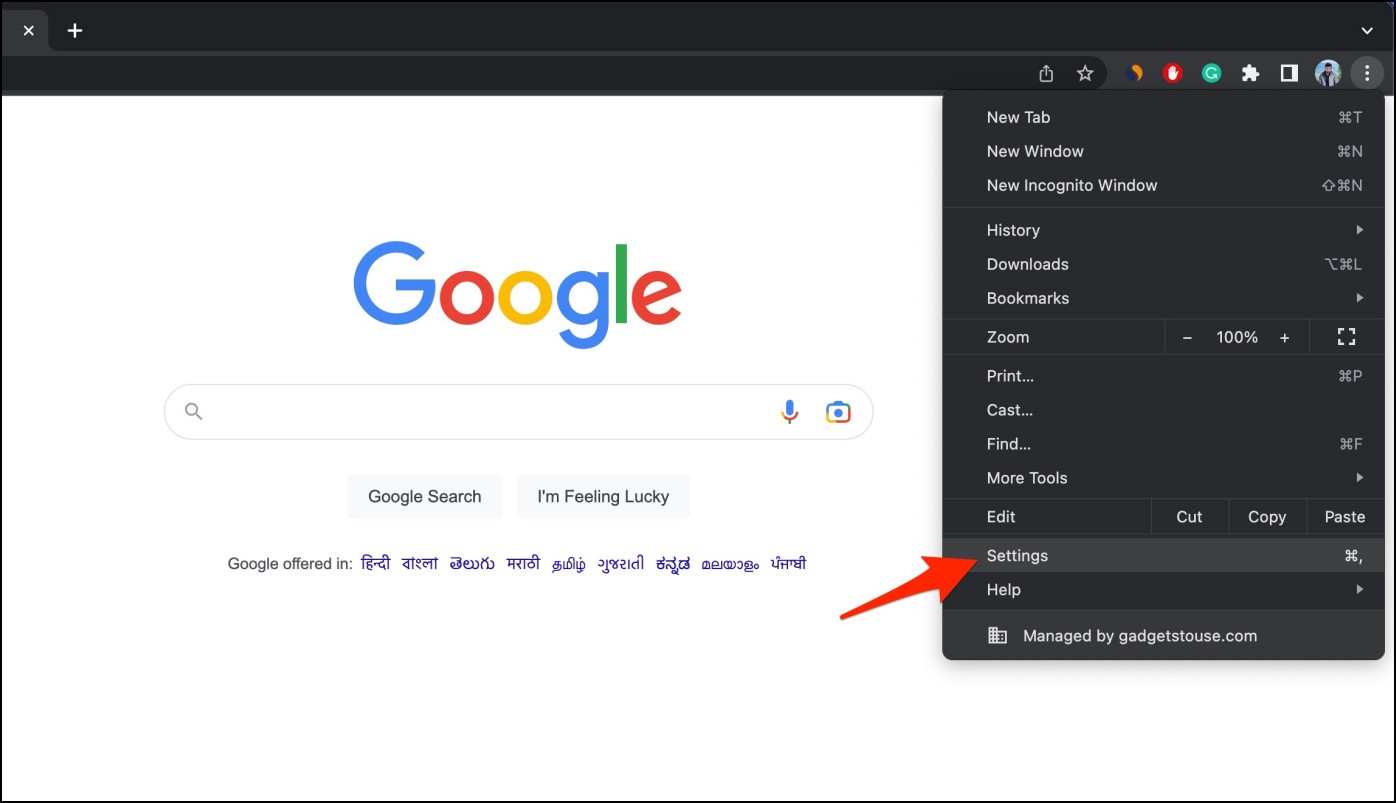Choose Find from the menu
This screenshot has height=803, width=1396.
tap(1163, 444)
